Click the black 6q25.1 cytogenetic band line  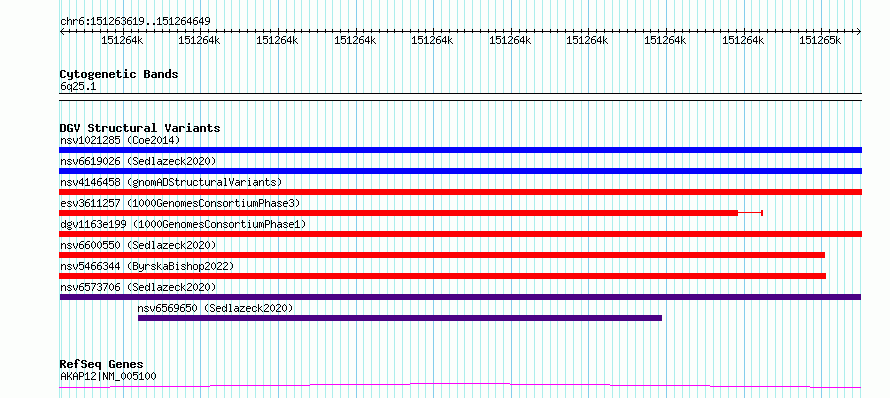460,97
